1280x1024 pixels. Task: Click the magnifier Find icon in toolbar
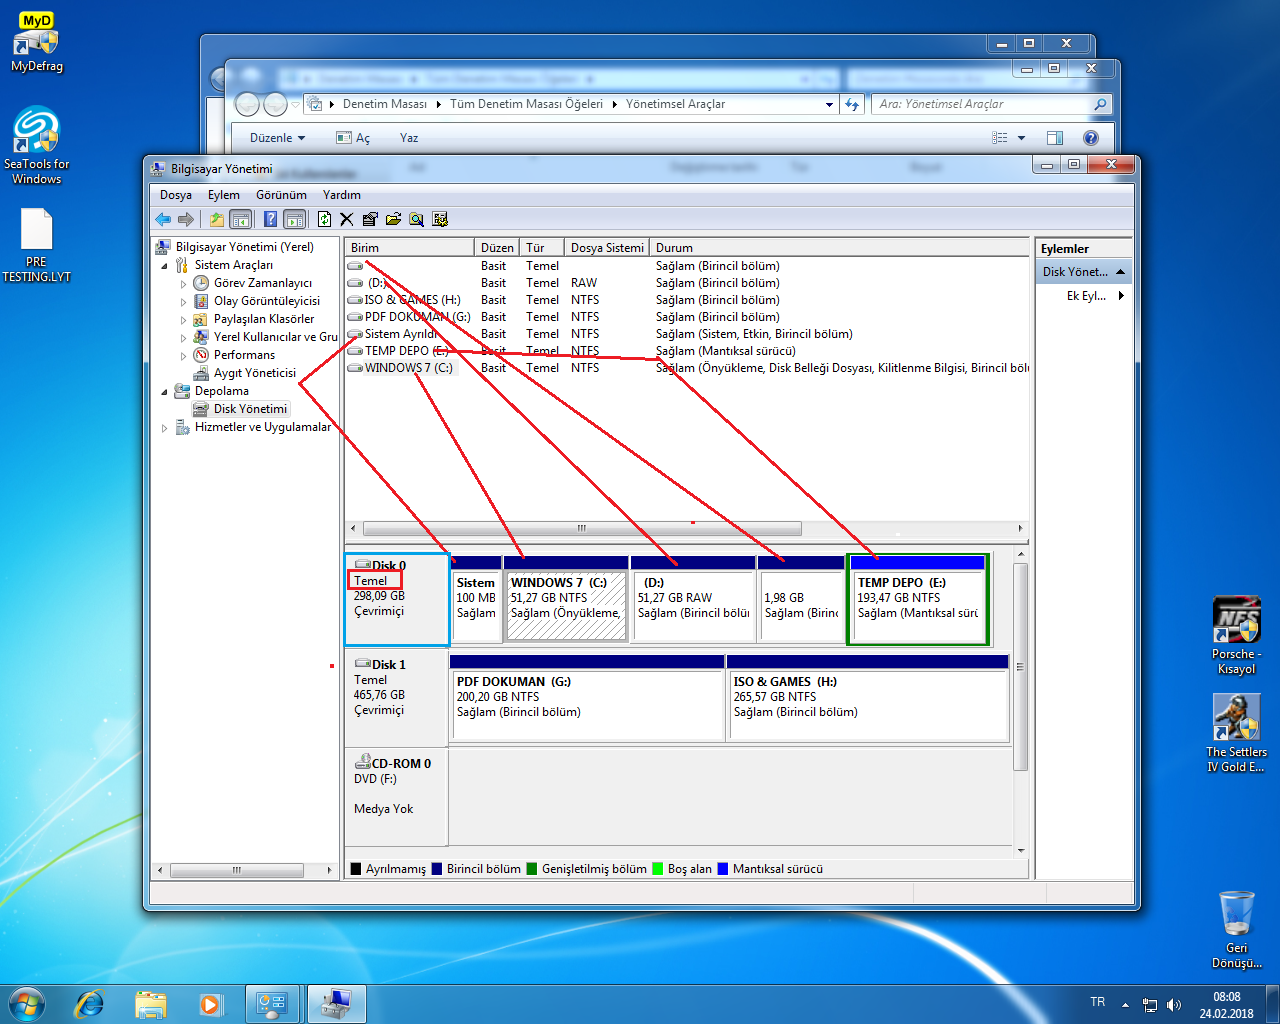pyautogui.click(x=416, y=219)
